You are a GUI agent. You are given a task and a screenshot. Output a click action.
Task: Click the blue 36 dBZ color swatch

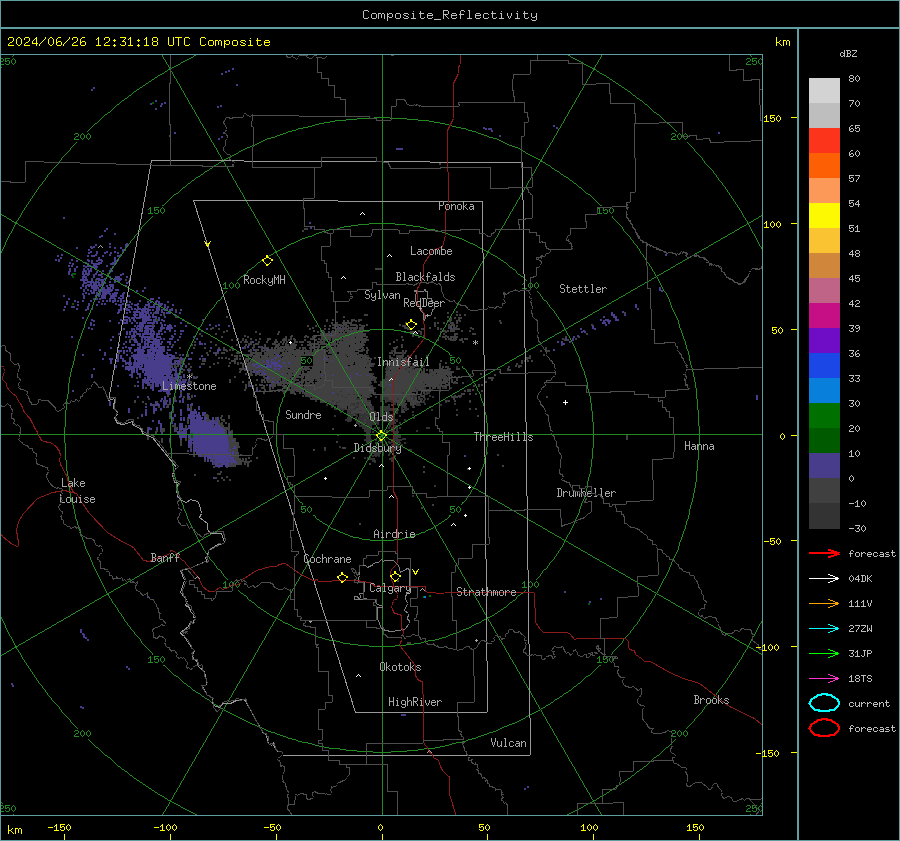[824, 365]
